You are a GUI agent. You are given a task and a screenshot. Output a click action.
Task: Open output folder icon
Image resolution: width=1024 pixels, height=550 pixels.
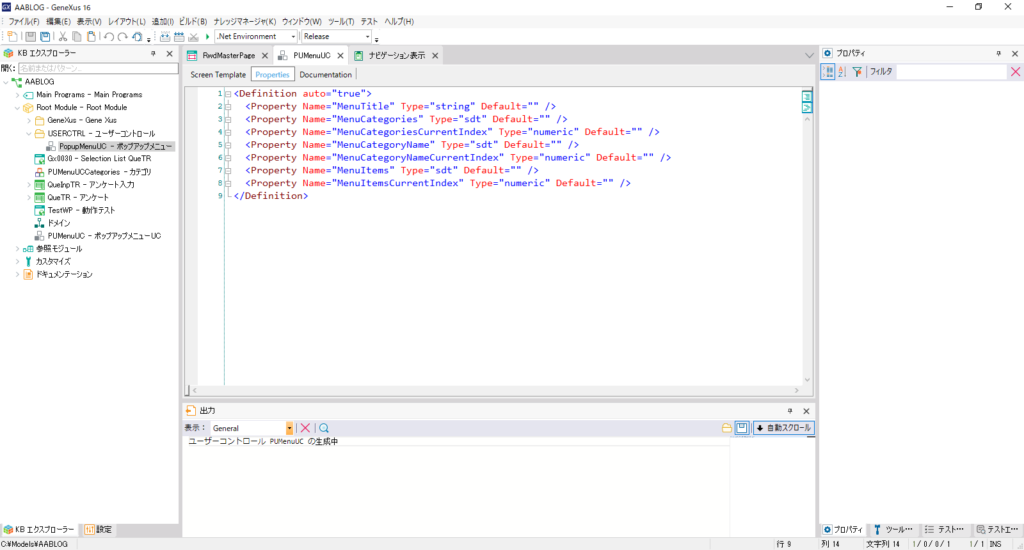click(x=726, y=428)
